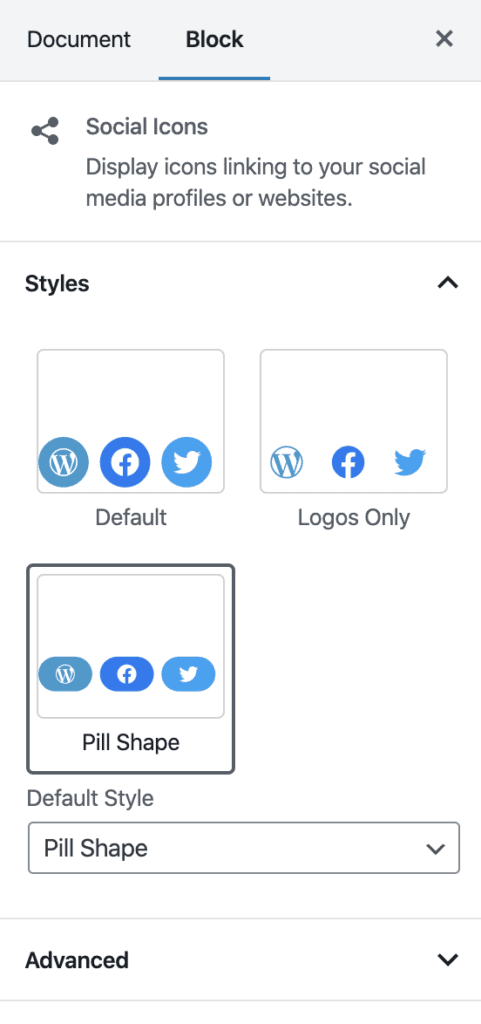Click Twitter icon in Default style preview
Viewport: 481px width, 1024px height.
click(x=187, y=462)
